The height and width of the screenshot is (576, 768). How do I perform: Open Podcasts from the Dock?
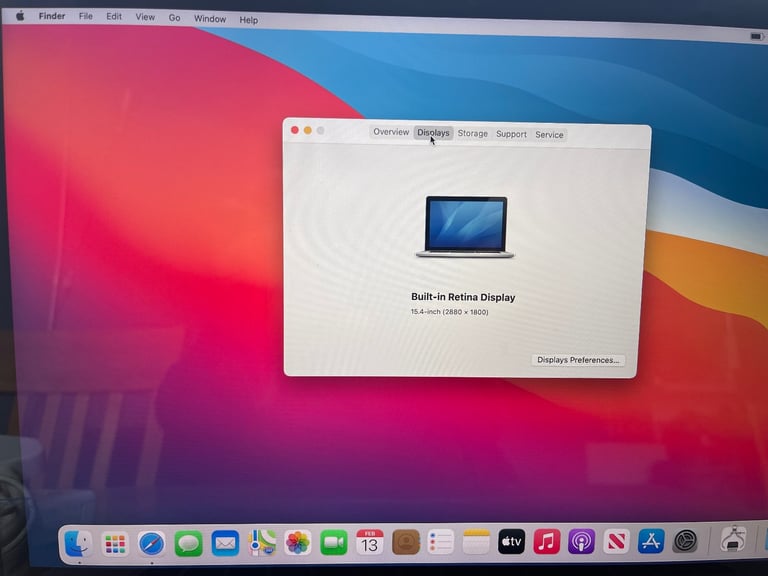pos(581,541)
